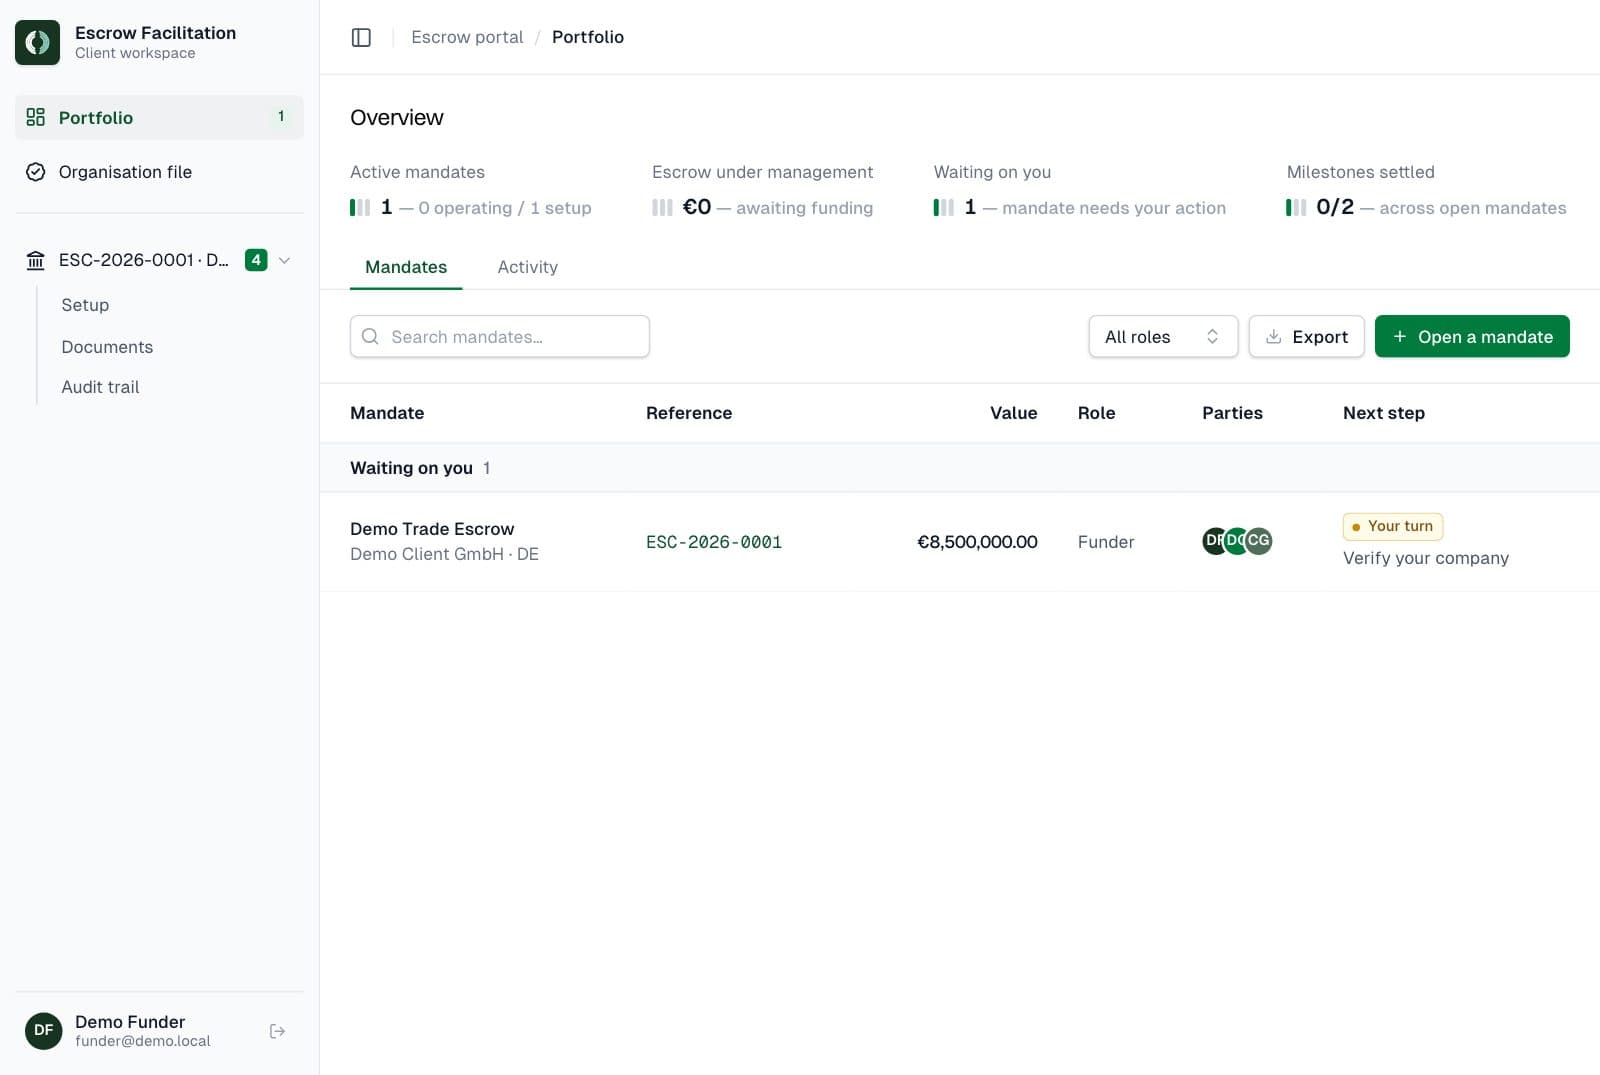Open the Setup sidebar item
1600x1075 pixels.
(85, 305)
